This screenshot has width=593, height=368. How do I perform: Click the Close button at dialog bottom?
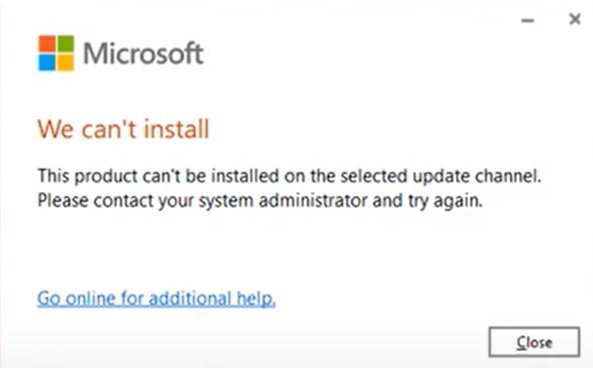tap(534, 342)
